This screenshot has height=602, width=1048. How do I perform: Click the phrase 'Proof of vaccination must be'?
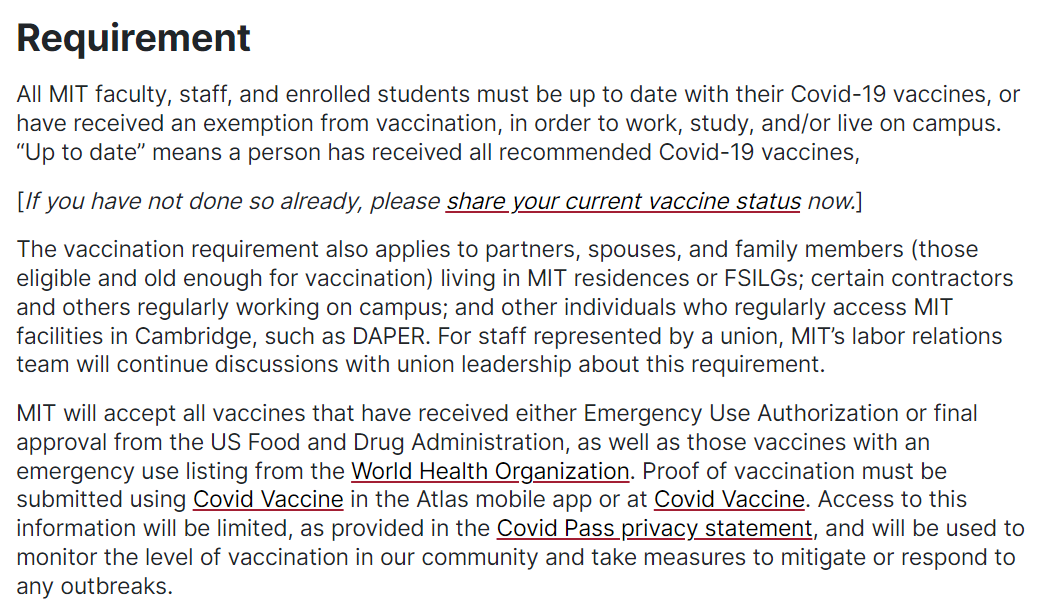coord(795,471)
